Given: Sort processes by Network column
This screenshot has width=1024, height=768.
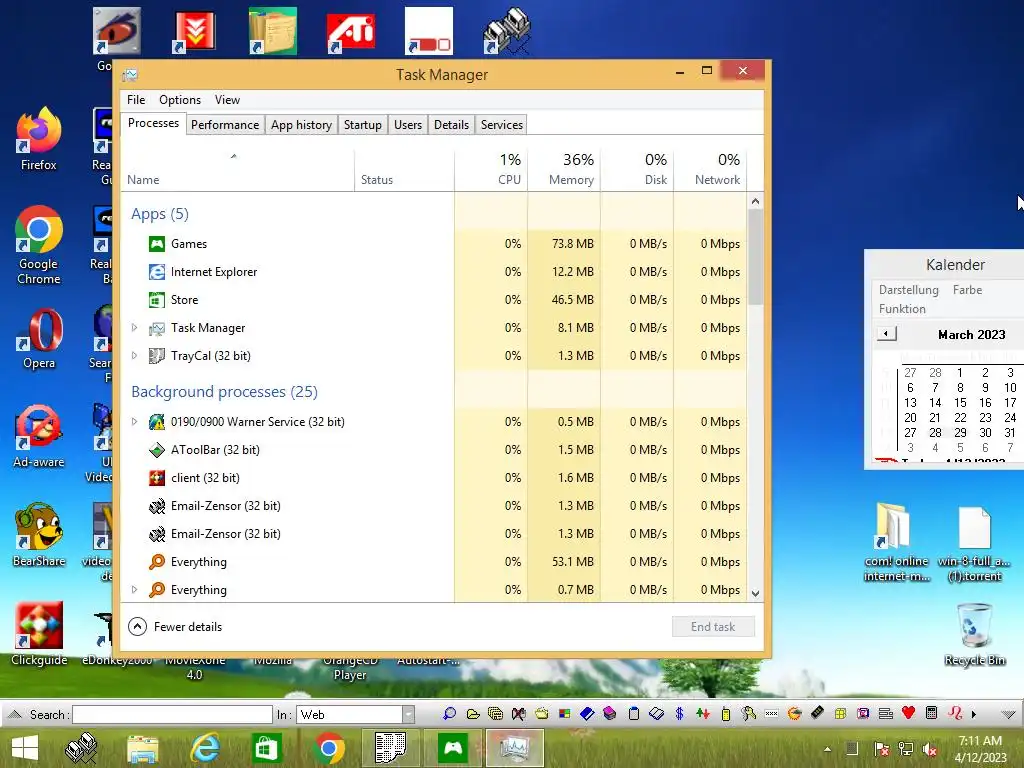Looking at the screenshot, I should tap(711, 170).
